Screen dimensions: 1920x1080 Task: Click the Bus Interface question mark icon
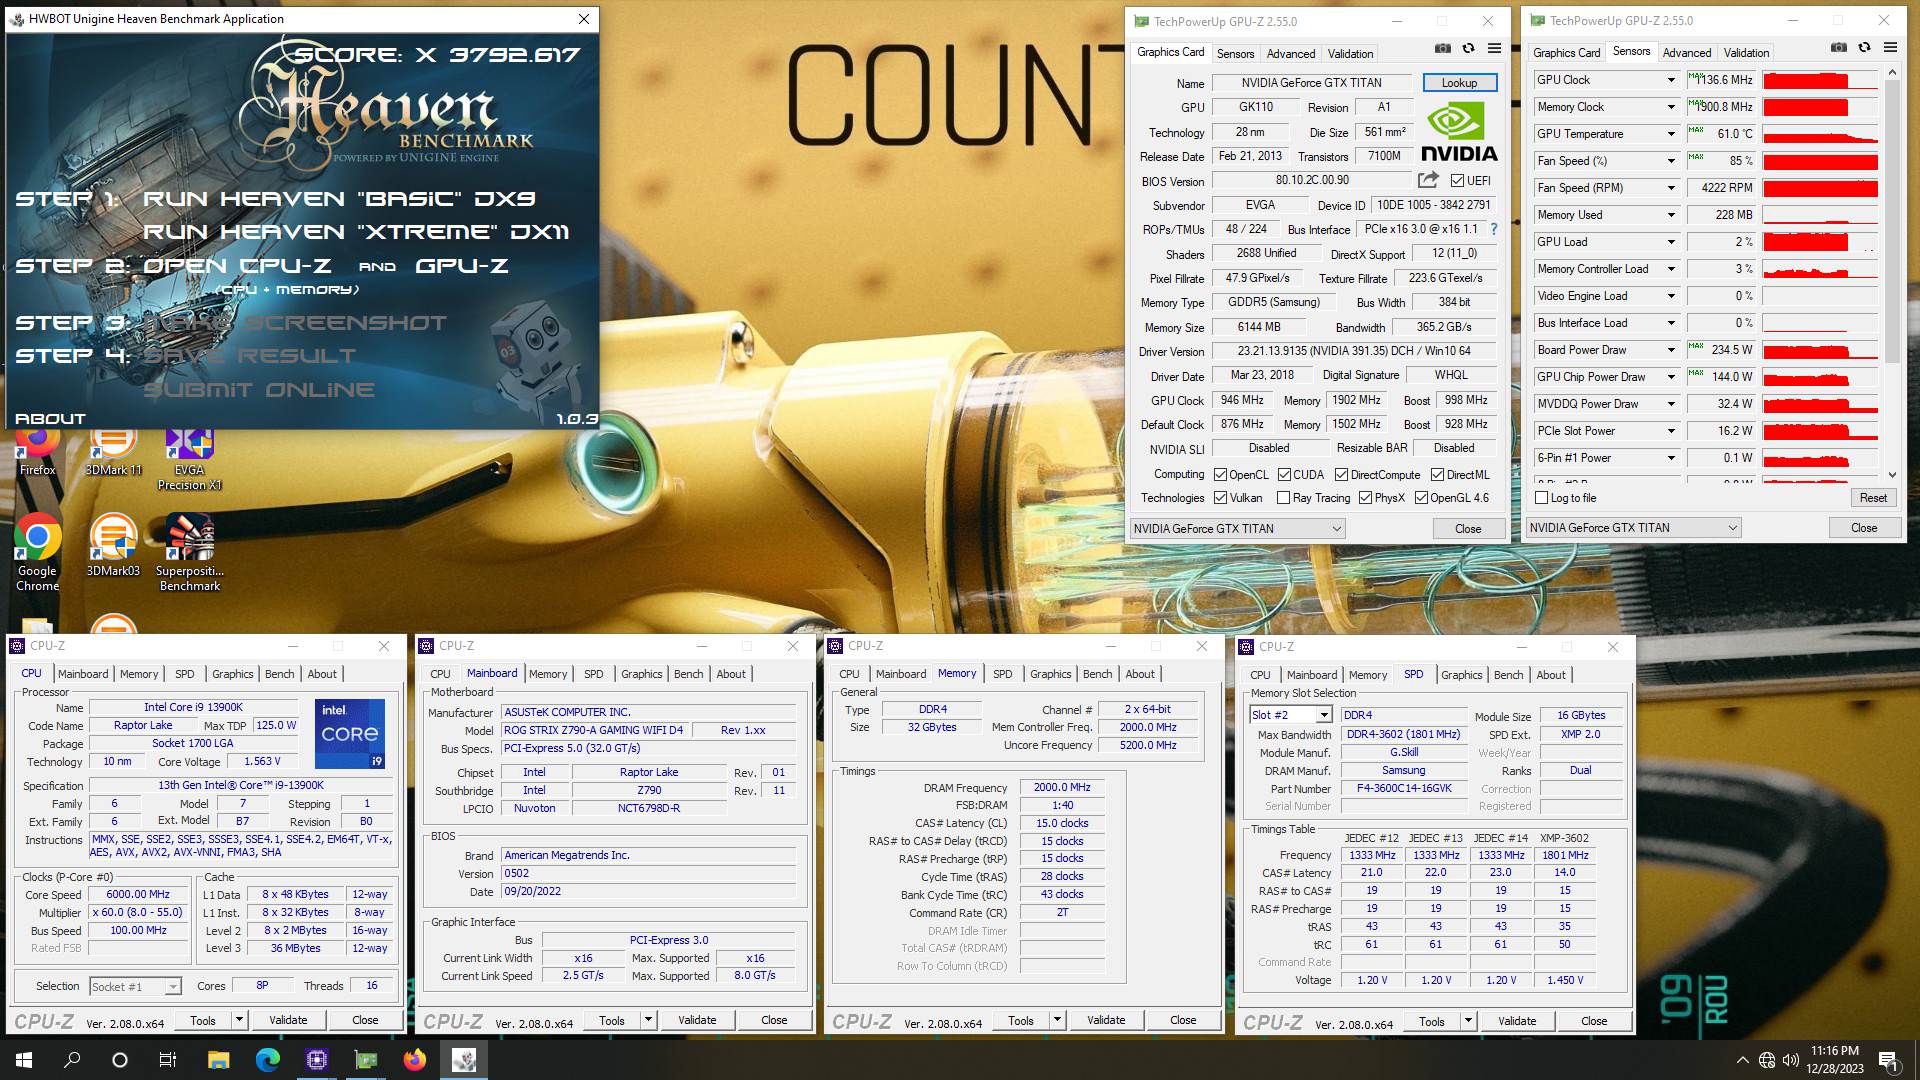coord(1494,229)
